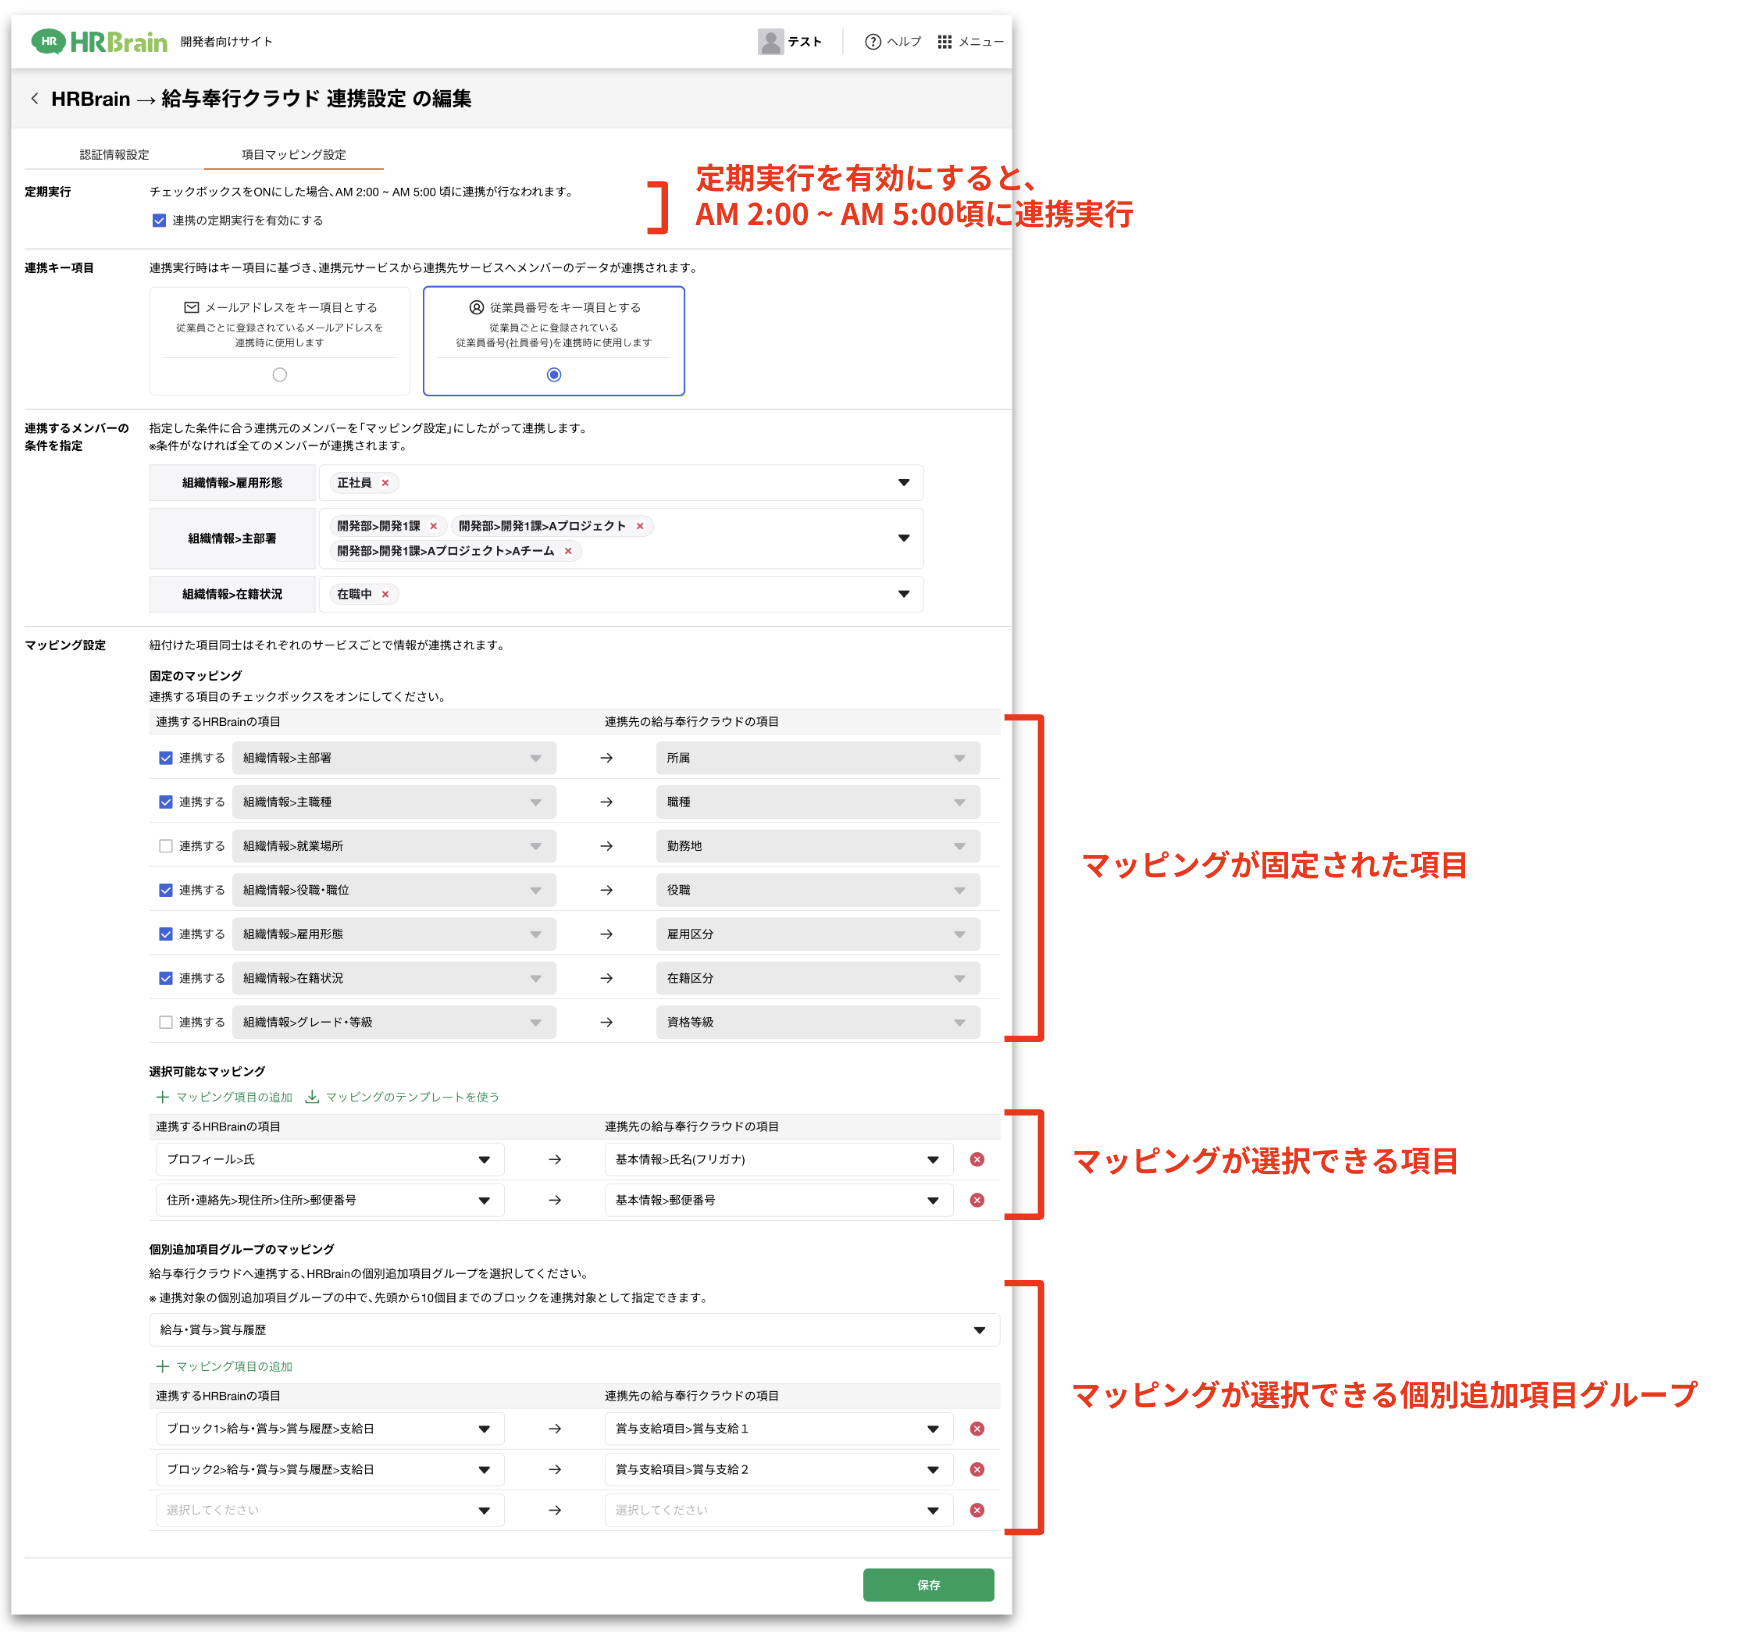
Task: Open the メニュー grid icon
Action: click(944, 42)
